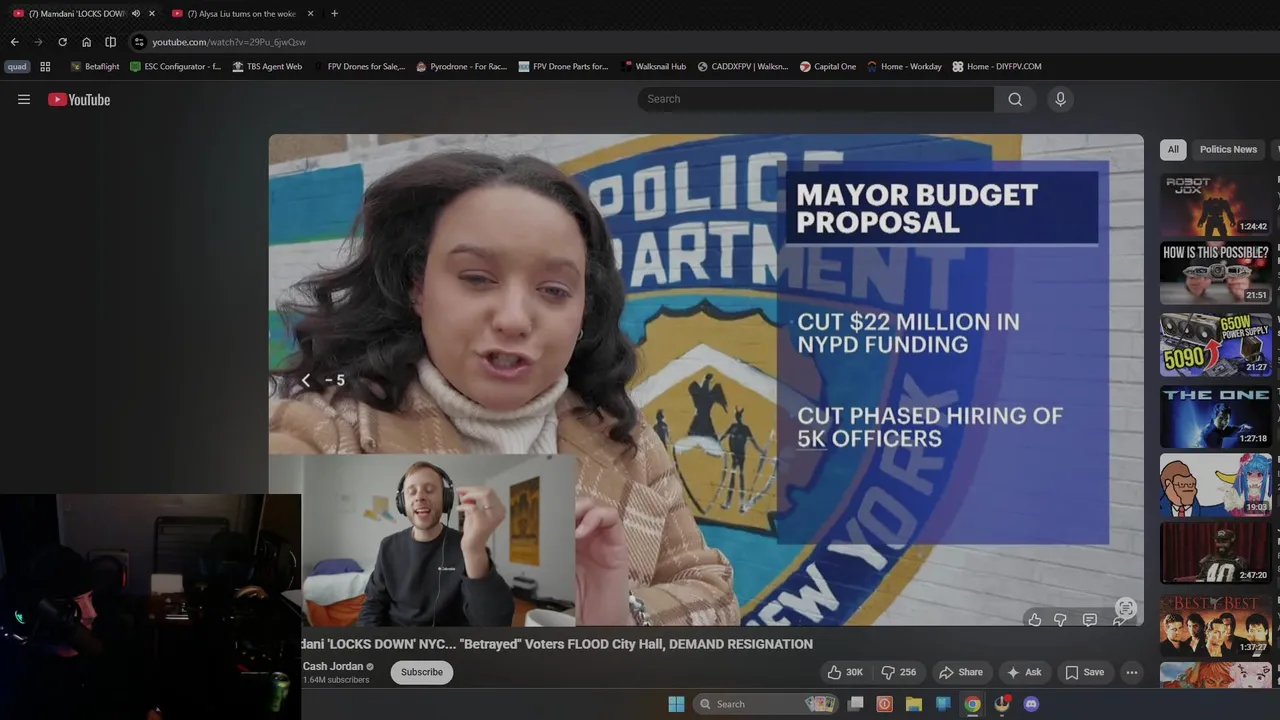Click the share arrow overlay in the player
The image size is (1280, 720).
click(1118, 621)
